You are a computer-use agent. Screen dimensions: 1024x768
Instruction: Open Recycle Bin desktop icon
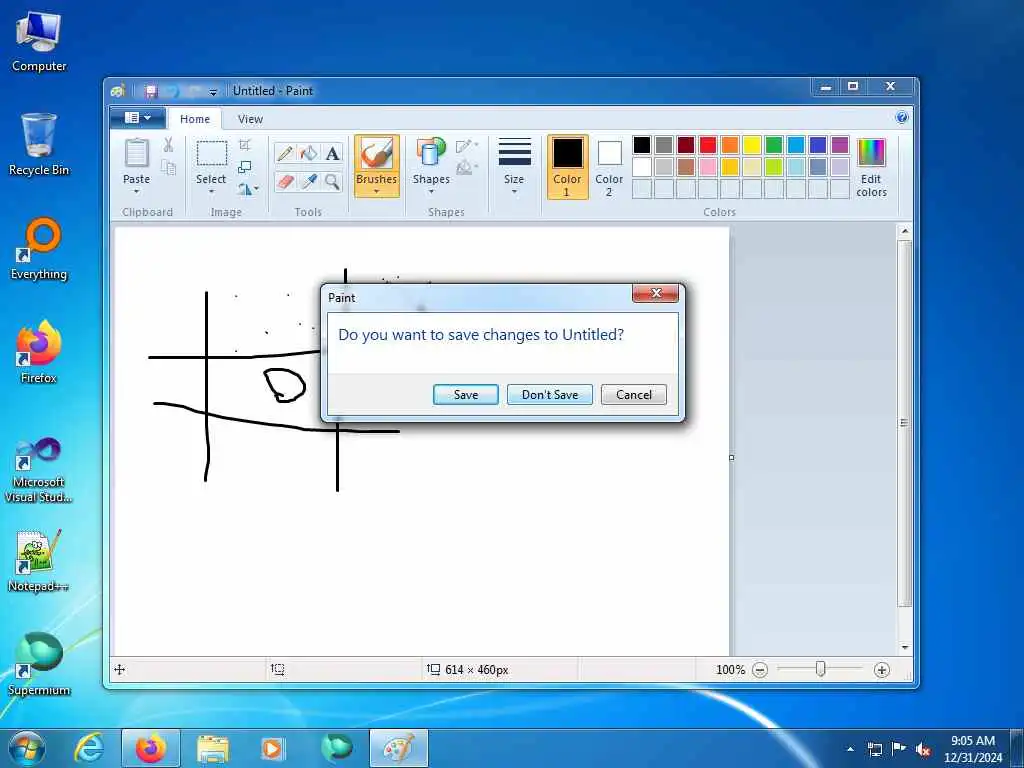39,145
